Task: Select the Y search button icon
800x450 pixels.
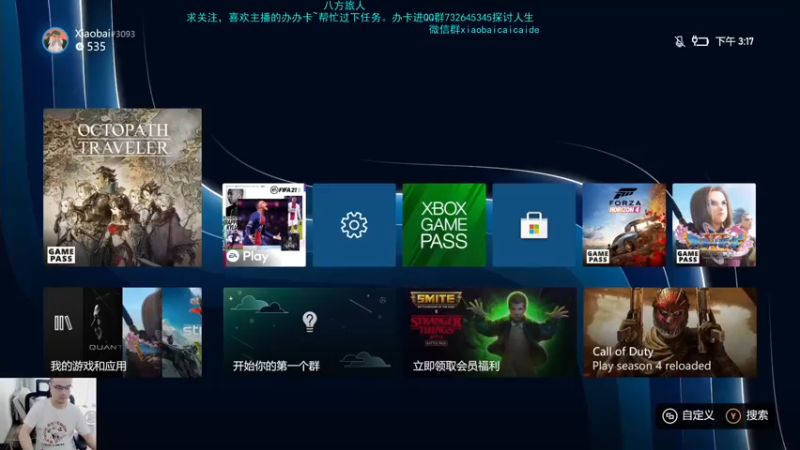Action: pos(733,416)
